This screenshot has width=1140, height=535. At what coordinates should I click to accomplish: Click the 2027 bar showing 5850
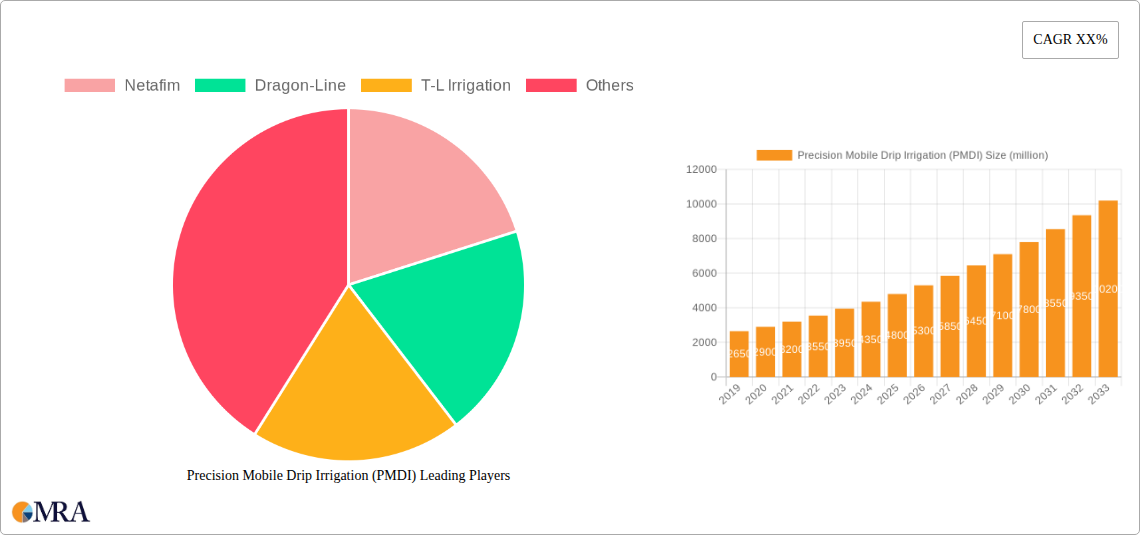click(950, 326)
